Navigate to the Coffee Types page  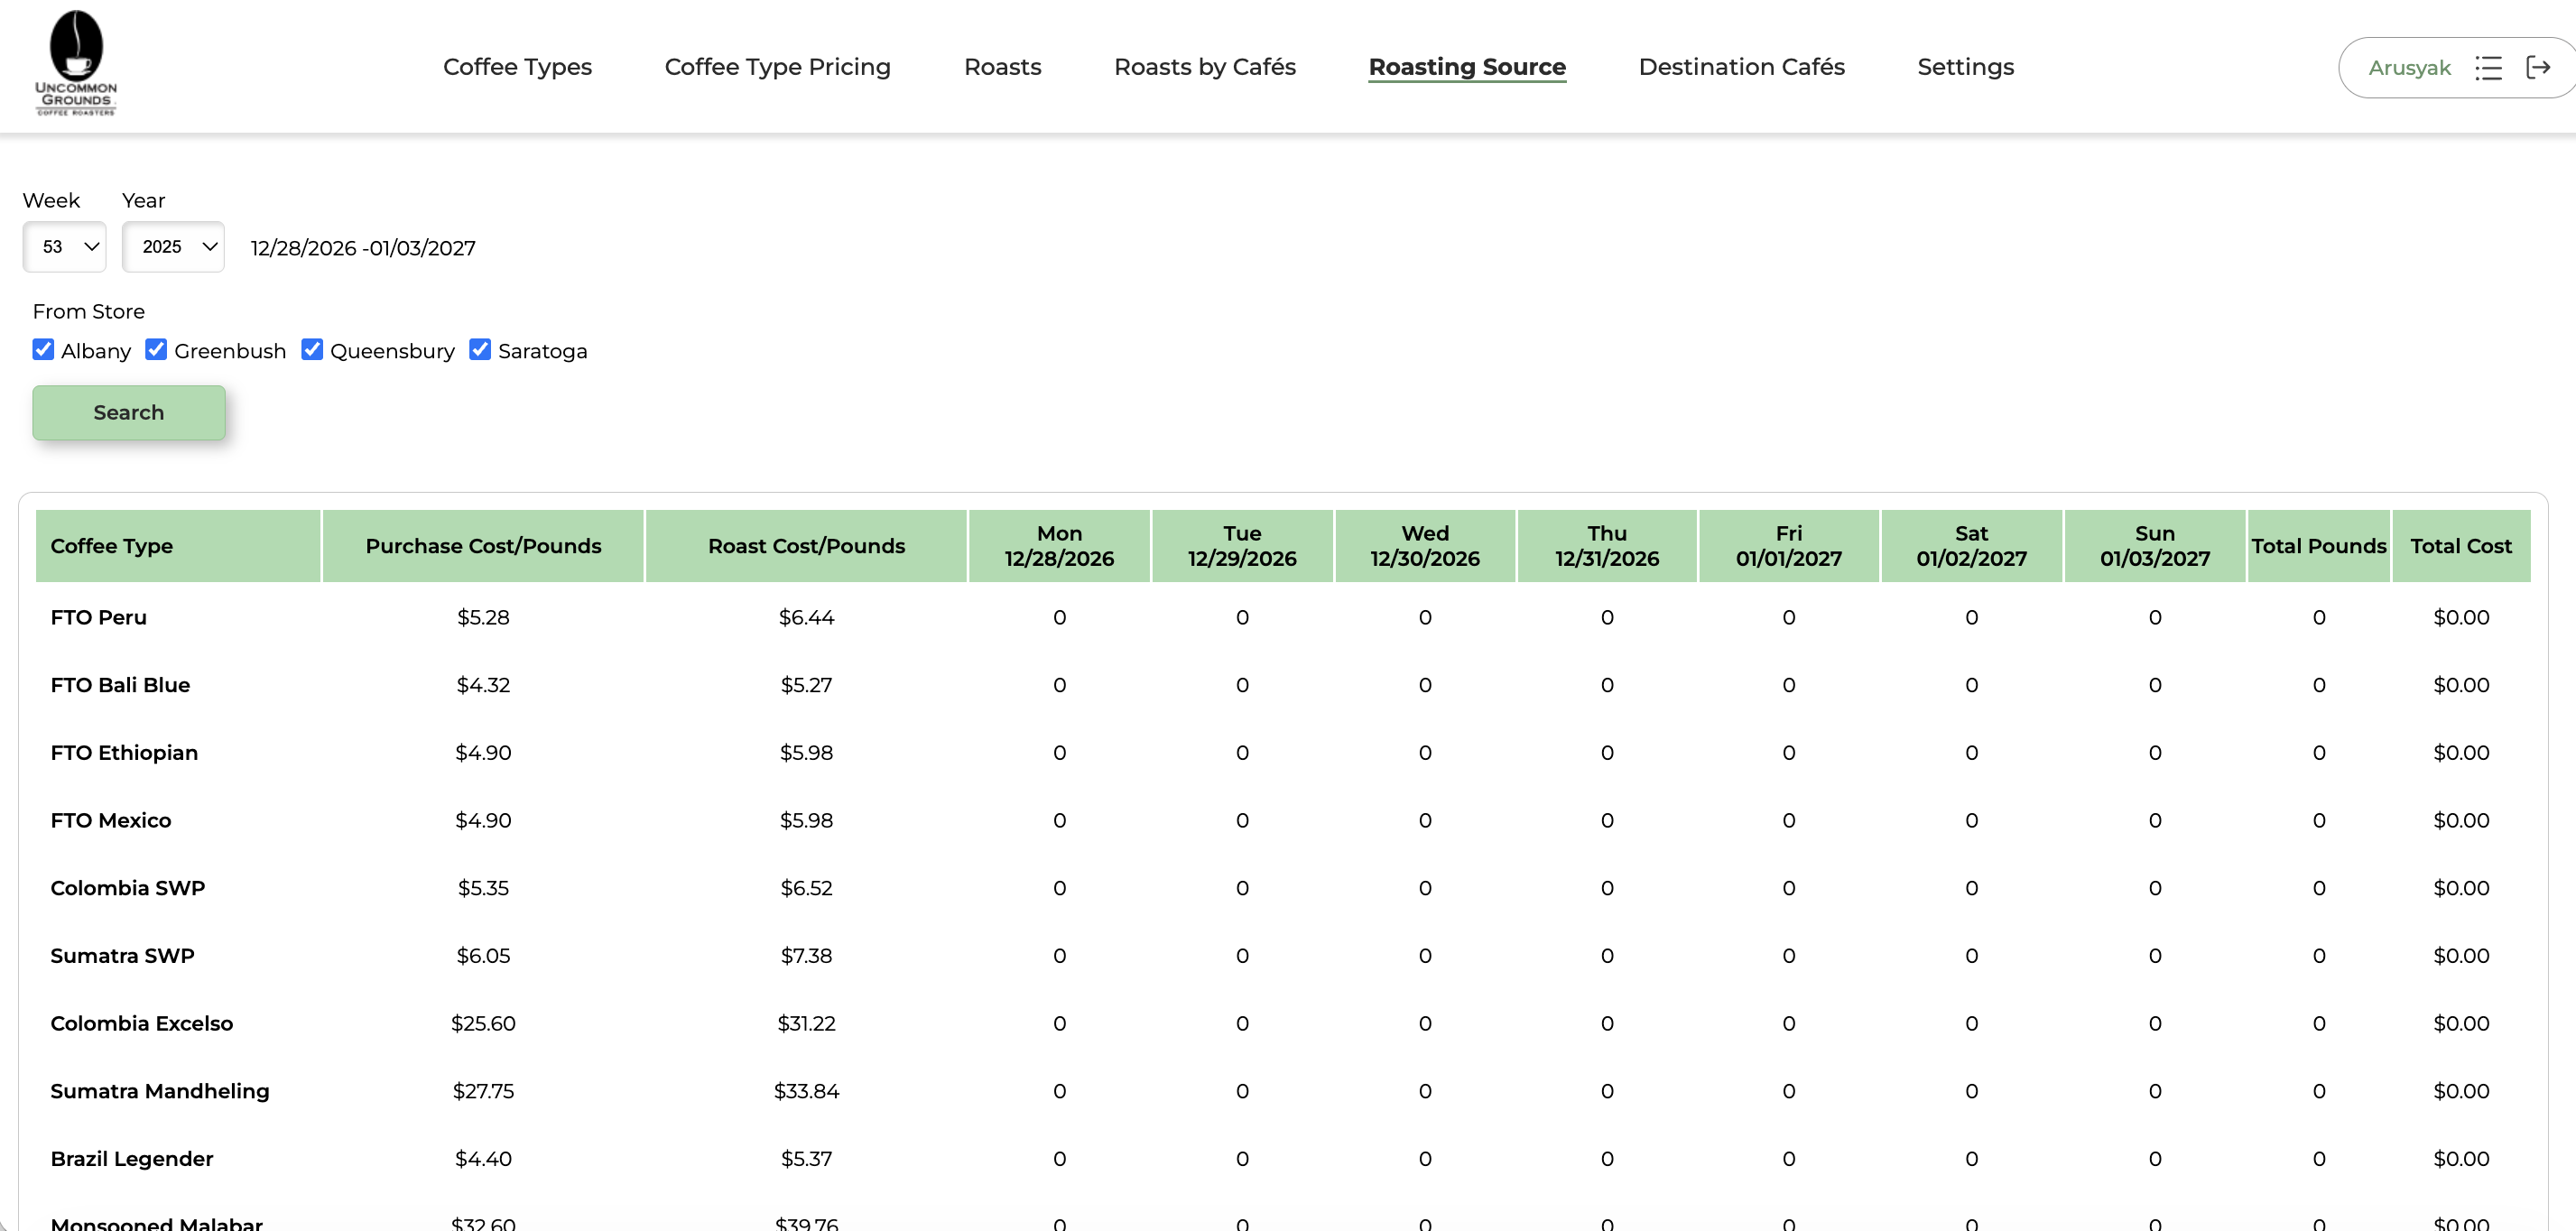[x=518, y=67]
